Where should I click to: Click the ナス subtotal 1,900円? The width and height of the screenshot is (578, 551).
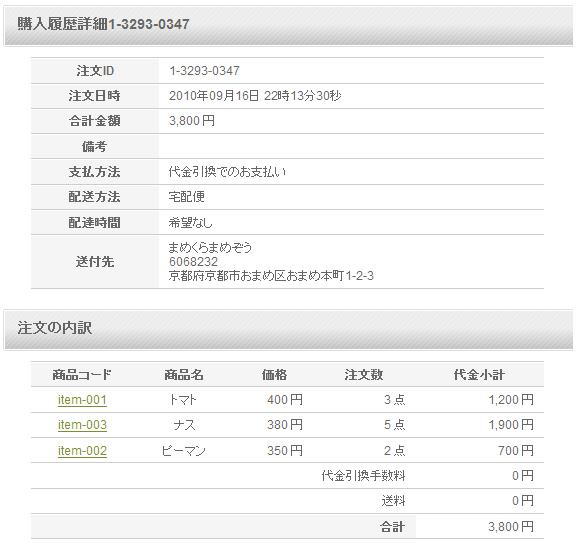point(511,425)
